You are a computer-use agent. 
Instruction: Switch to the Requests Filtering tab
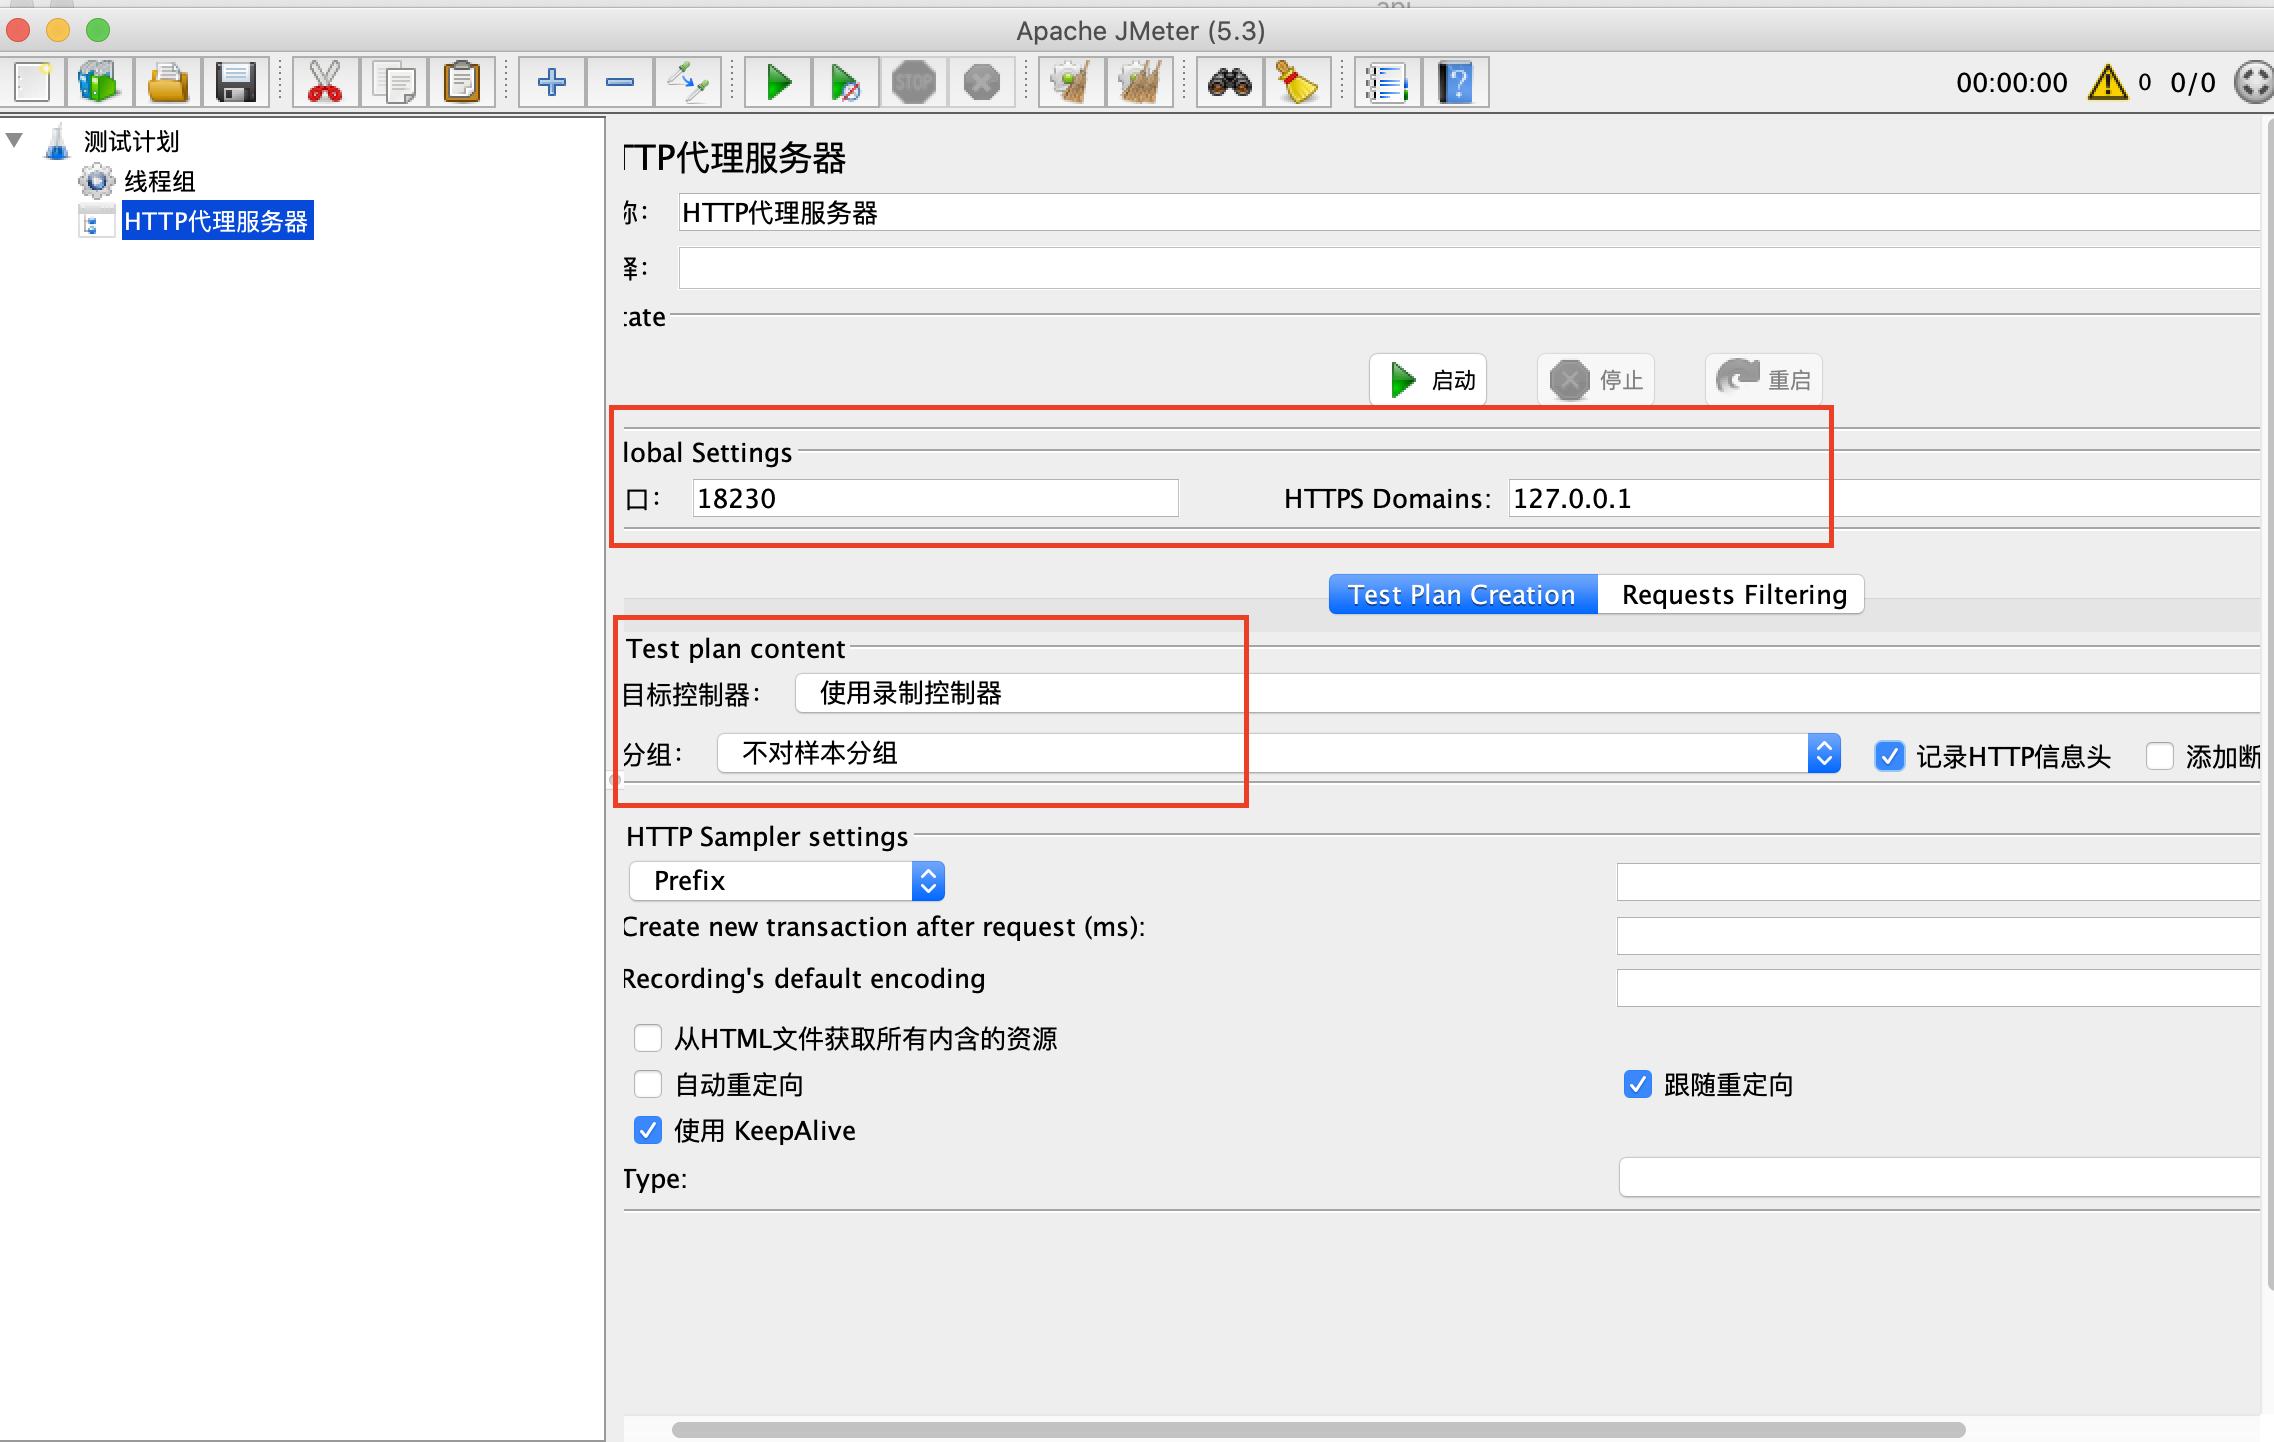[1733, 594]
